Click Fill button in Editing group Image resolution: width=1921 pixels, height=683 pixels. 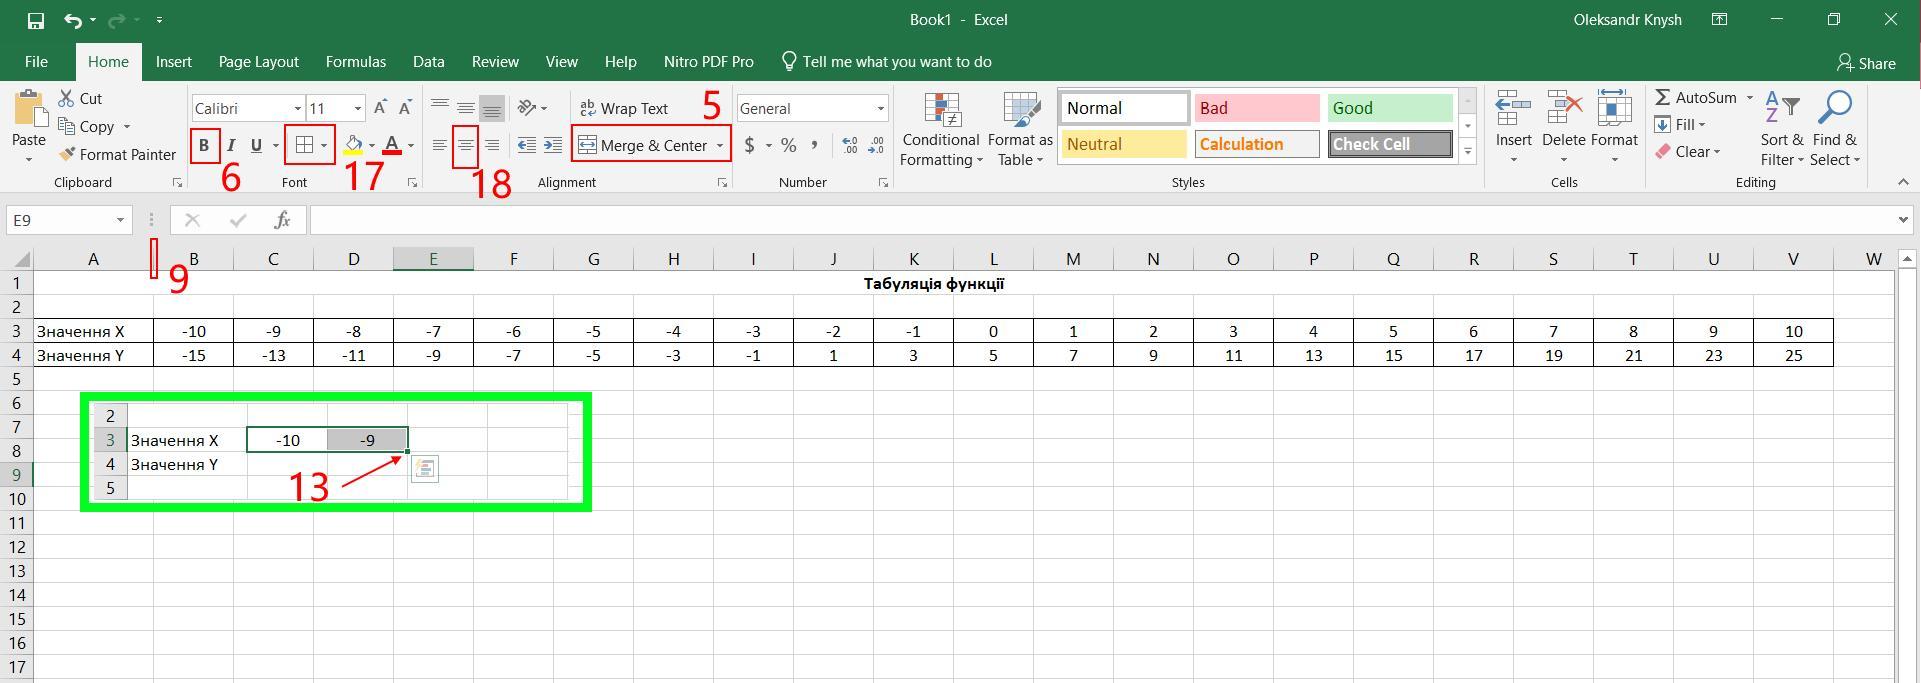point(1679,124)
